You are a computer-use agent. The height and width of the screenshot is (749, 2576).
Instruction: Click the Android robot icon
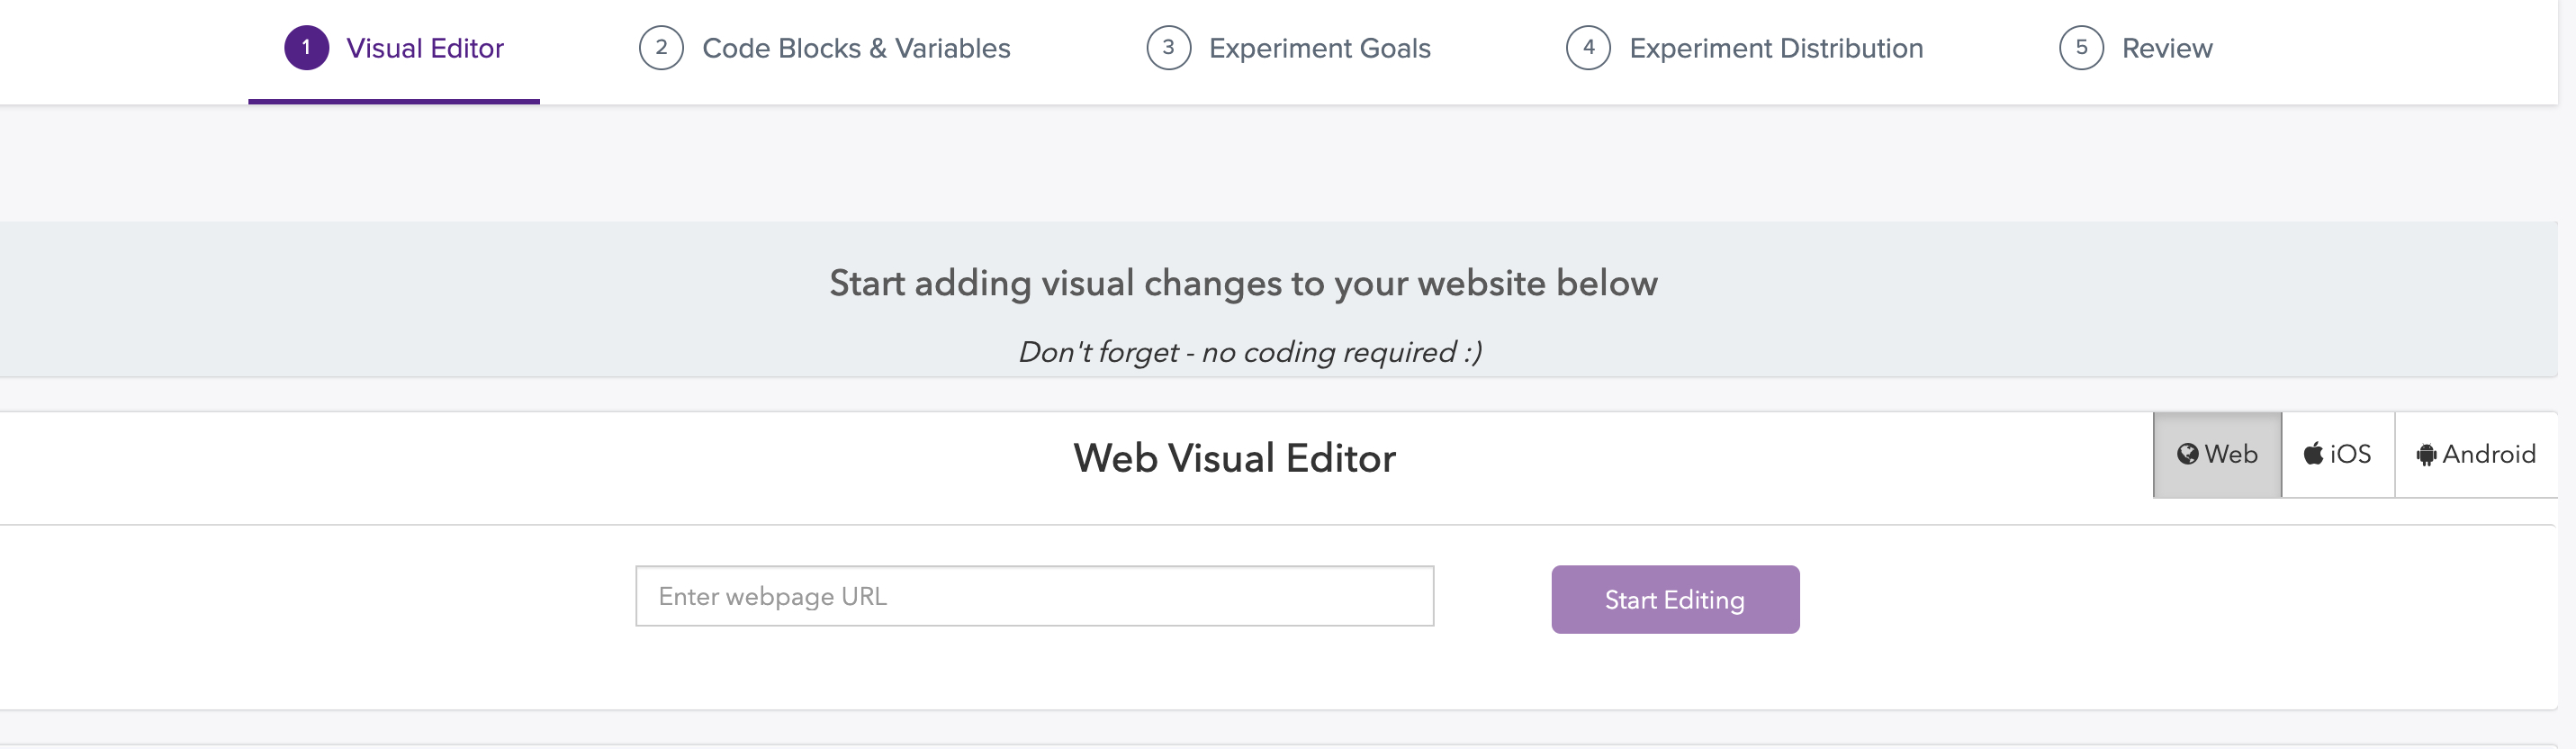point(2426,455)
